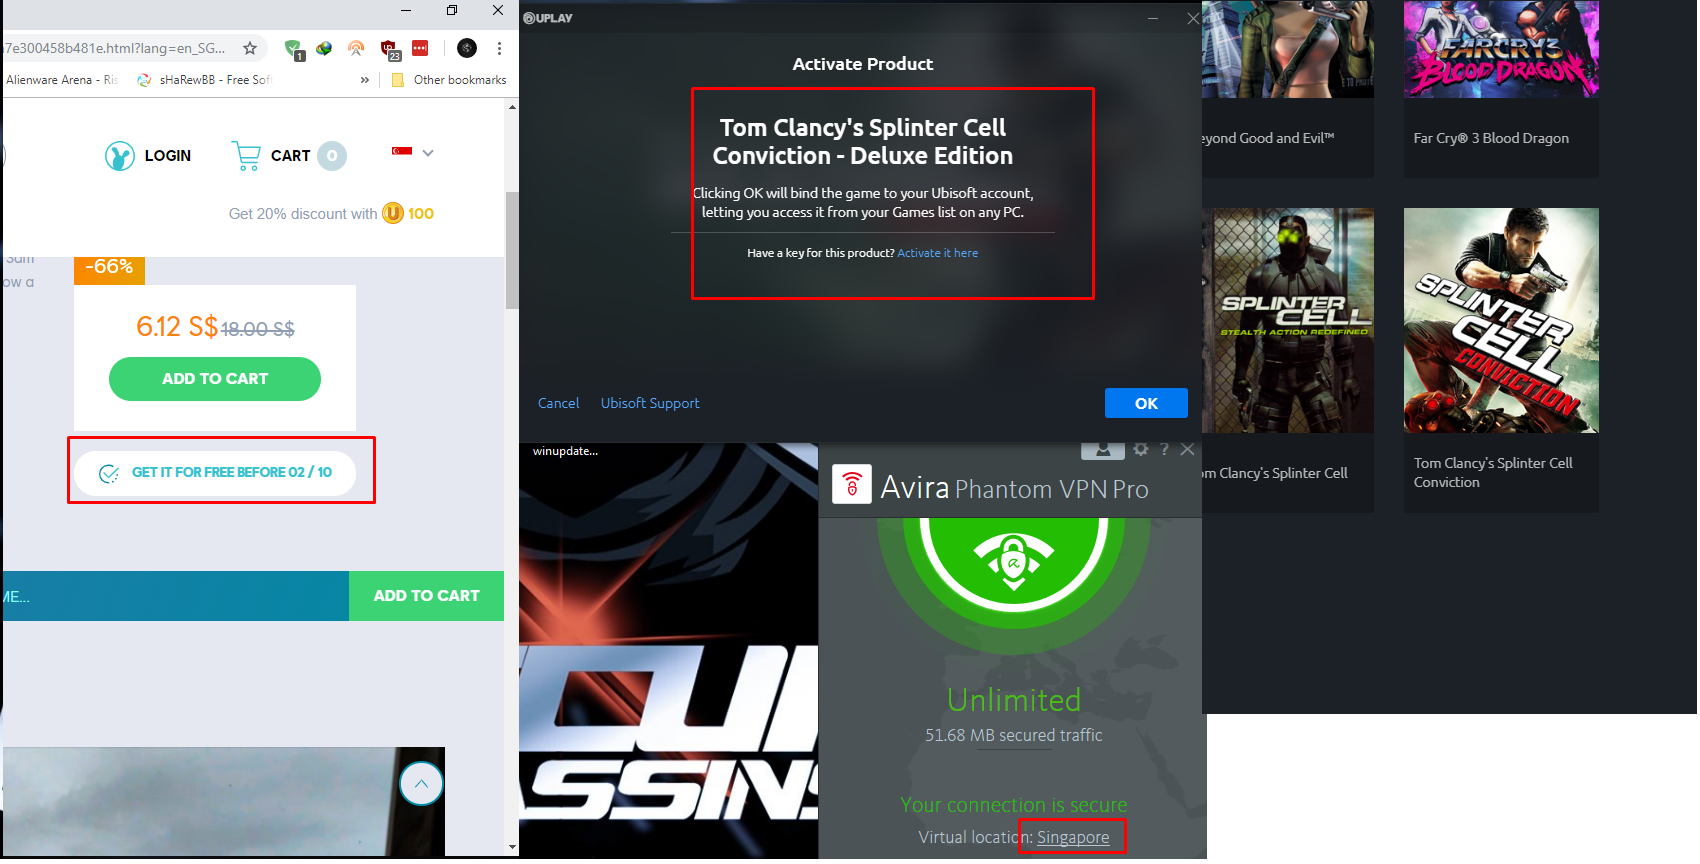
Task: Expand the Singapore flag region dropdown
Action: point(412,152)
